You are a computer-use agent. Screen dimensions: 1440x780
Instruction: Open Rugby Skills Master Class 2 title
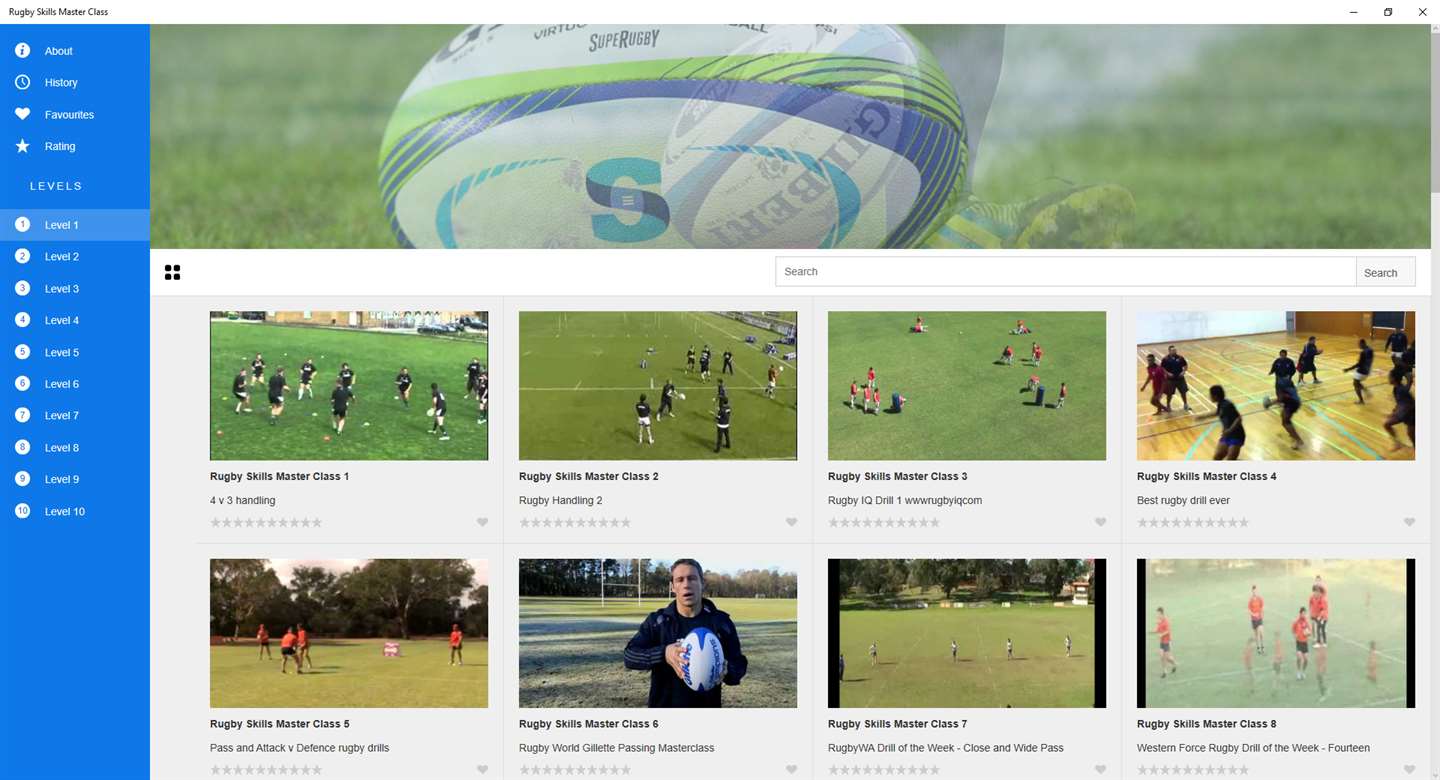(x=588, y=477)
